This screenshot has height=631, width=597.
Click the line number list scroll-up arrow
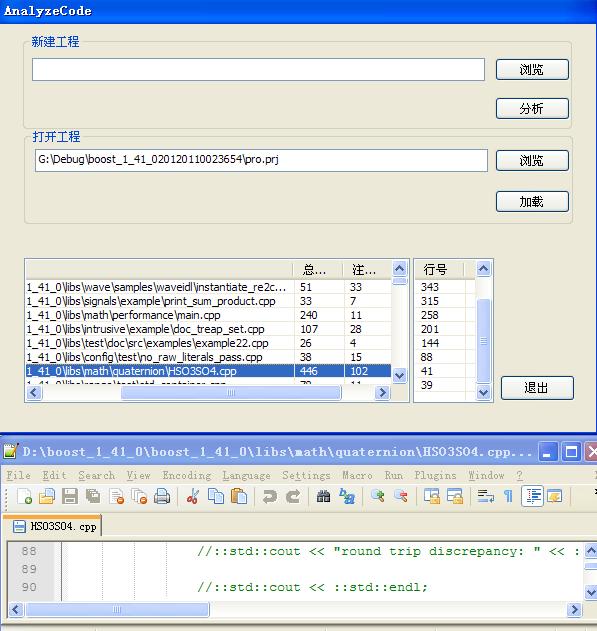click(x=484, y=268)
